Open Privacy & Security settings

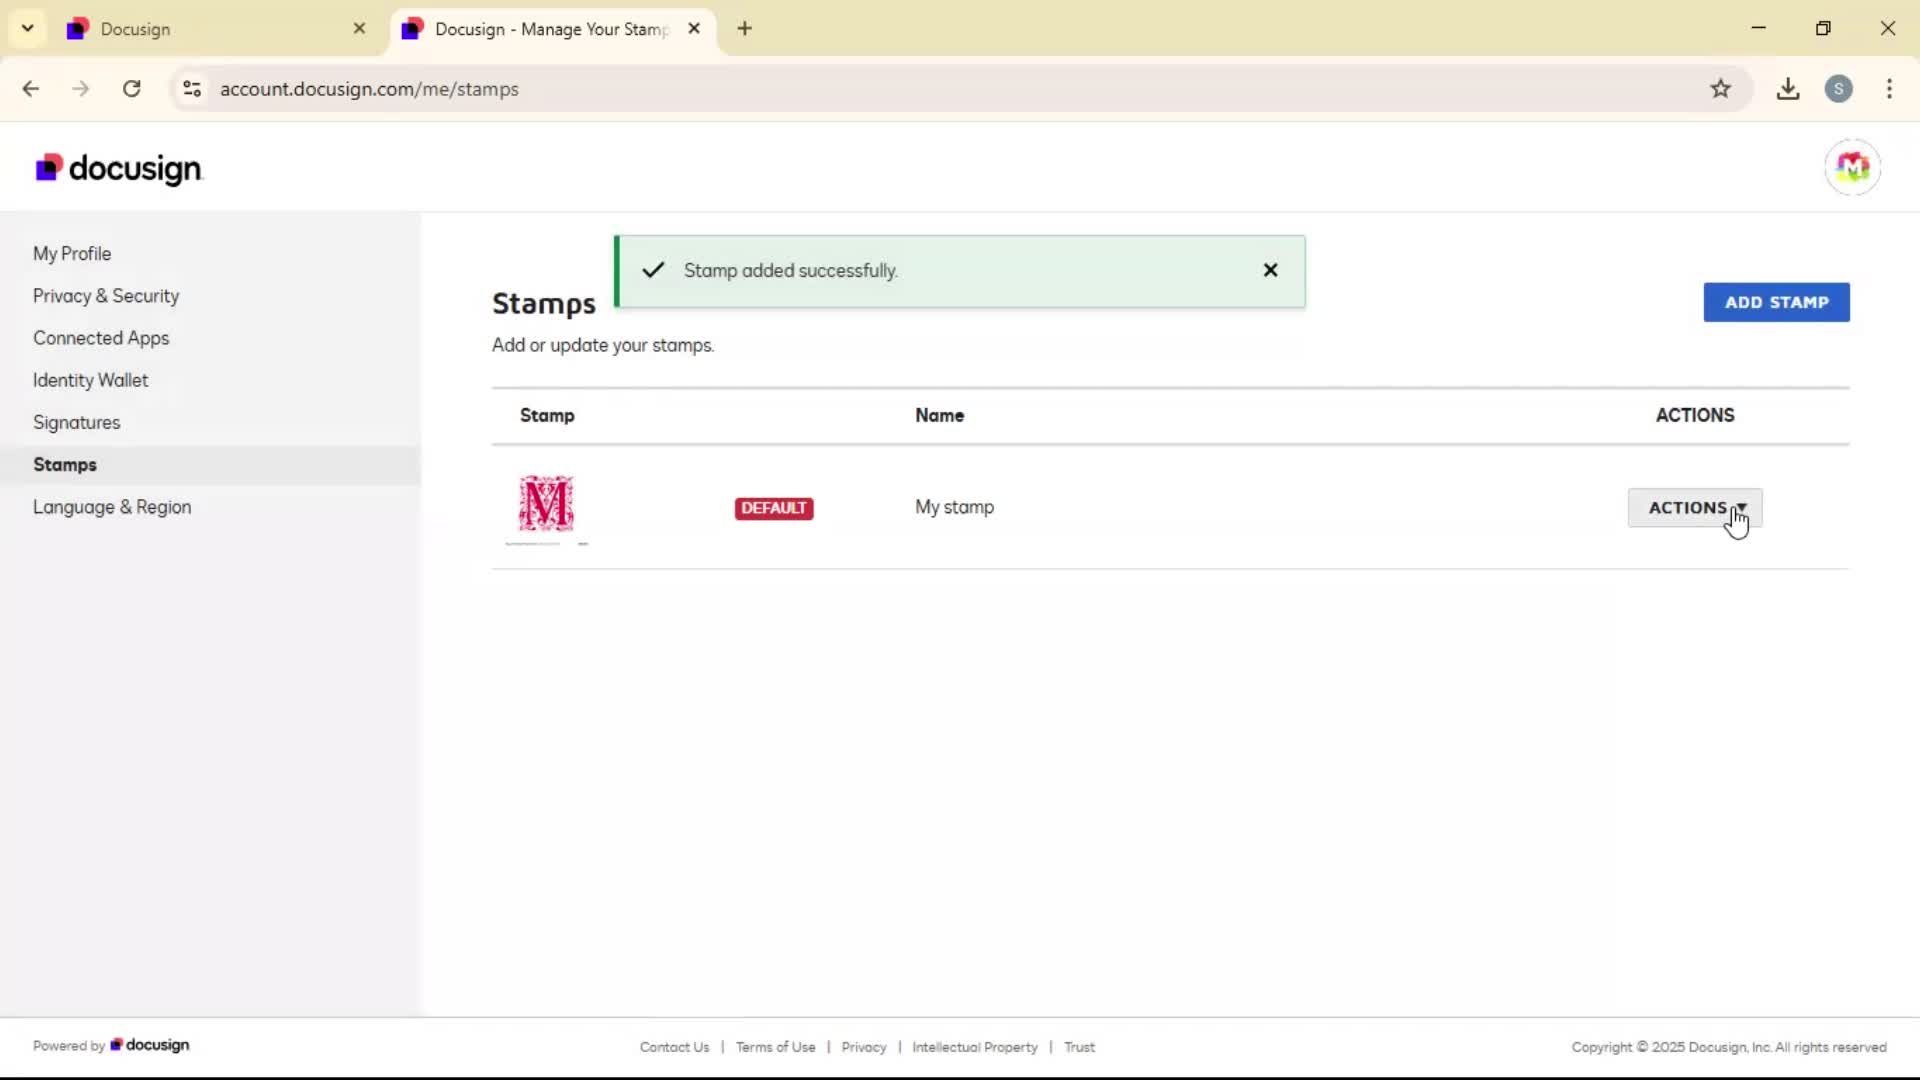106,296
